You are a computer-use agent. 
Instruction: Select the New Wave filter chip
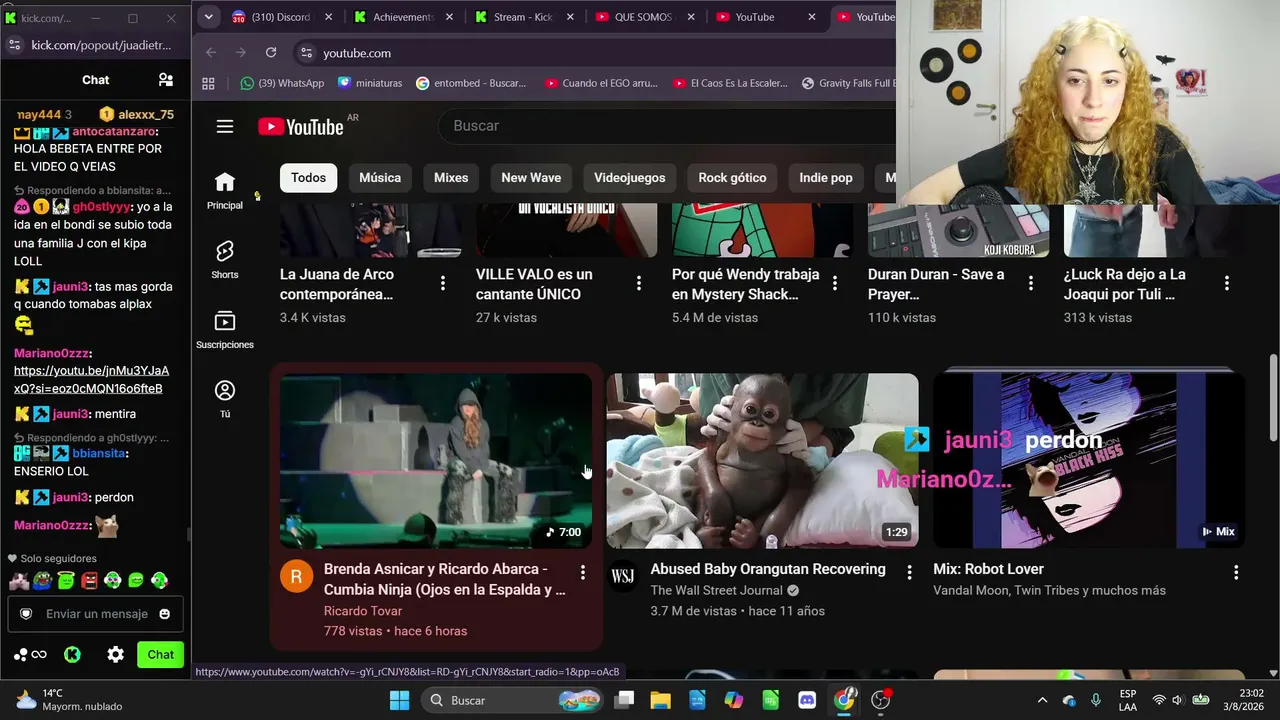tap(531, 178)
